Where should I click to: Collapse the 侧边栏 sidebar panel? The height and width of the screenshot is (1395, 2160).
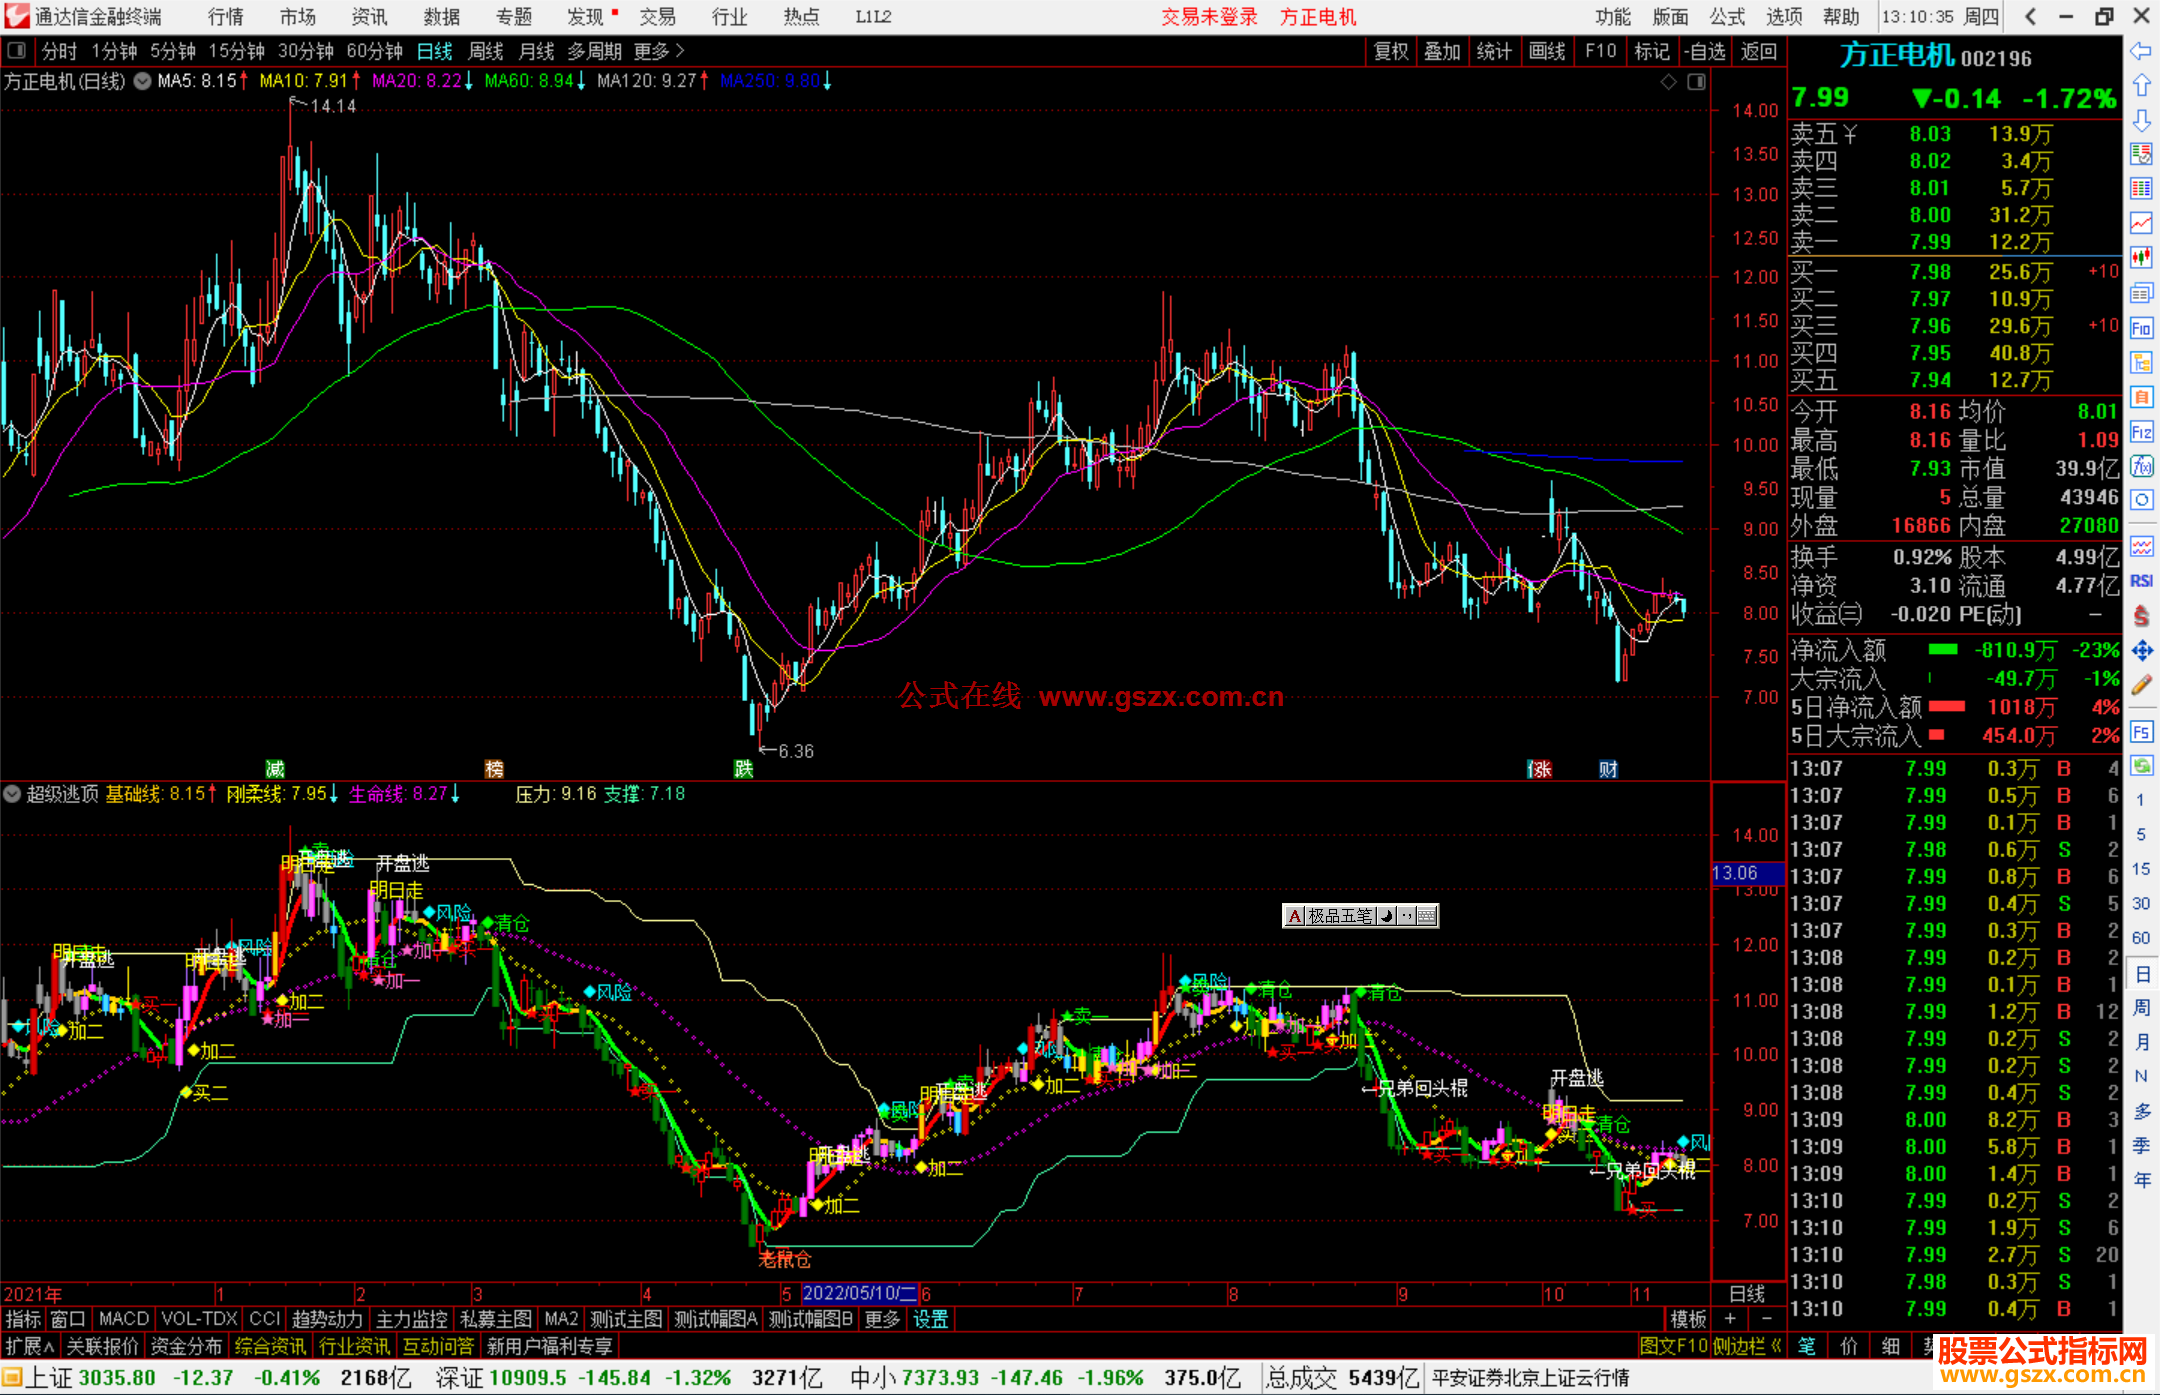pyautogui.click(x=1748, y=1346)
